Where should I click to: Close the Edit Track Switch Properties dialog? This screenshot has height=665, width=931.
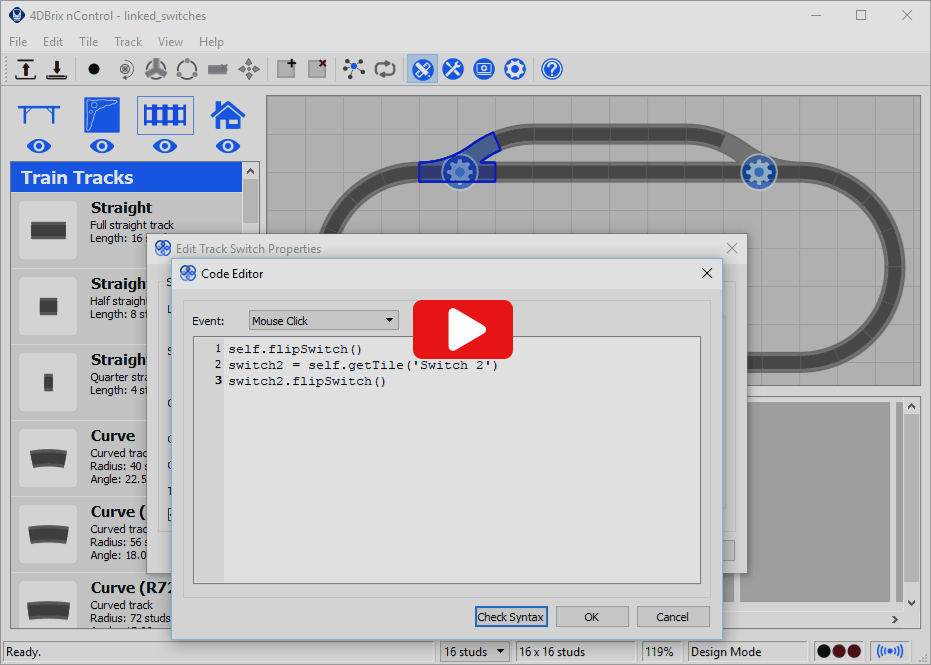click(732, 248)
